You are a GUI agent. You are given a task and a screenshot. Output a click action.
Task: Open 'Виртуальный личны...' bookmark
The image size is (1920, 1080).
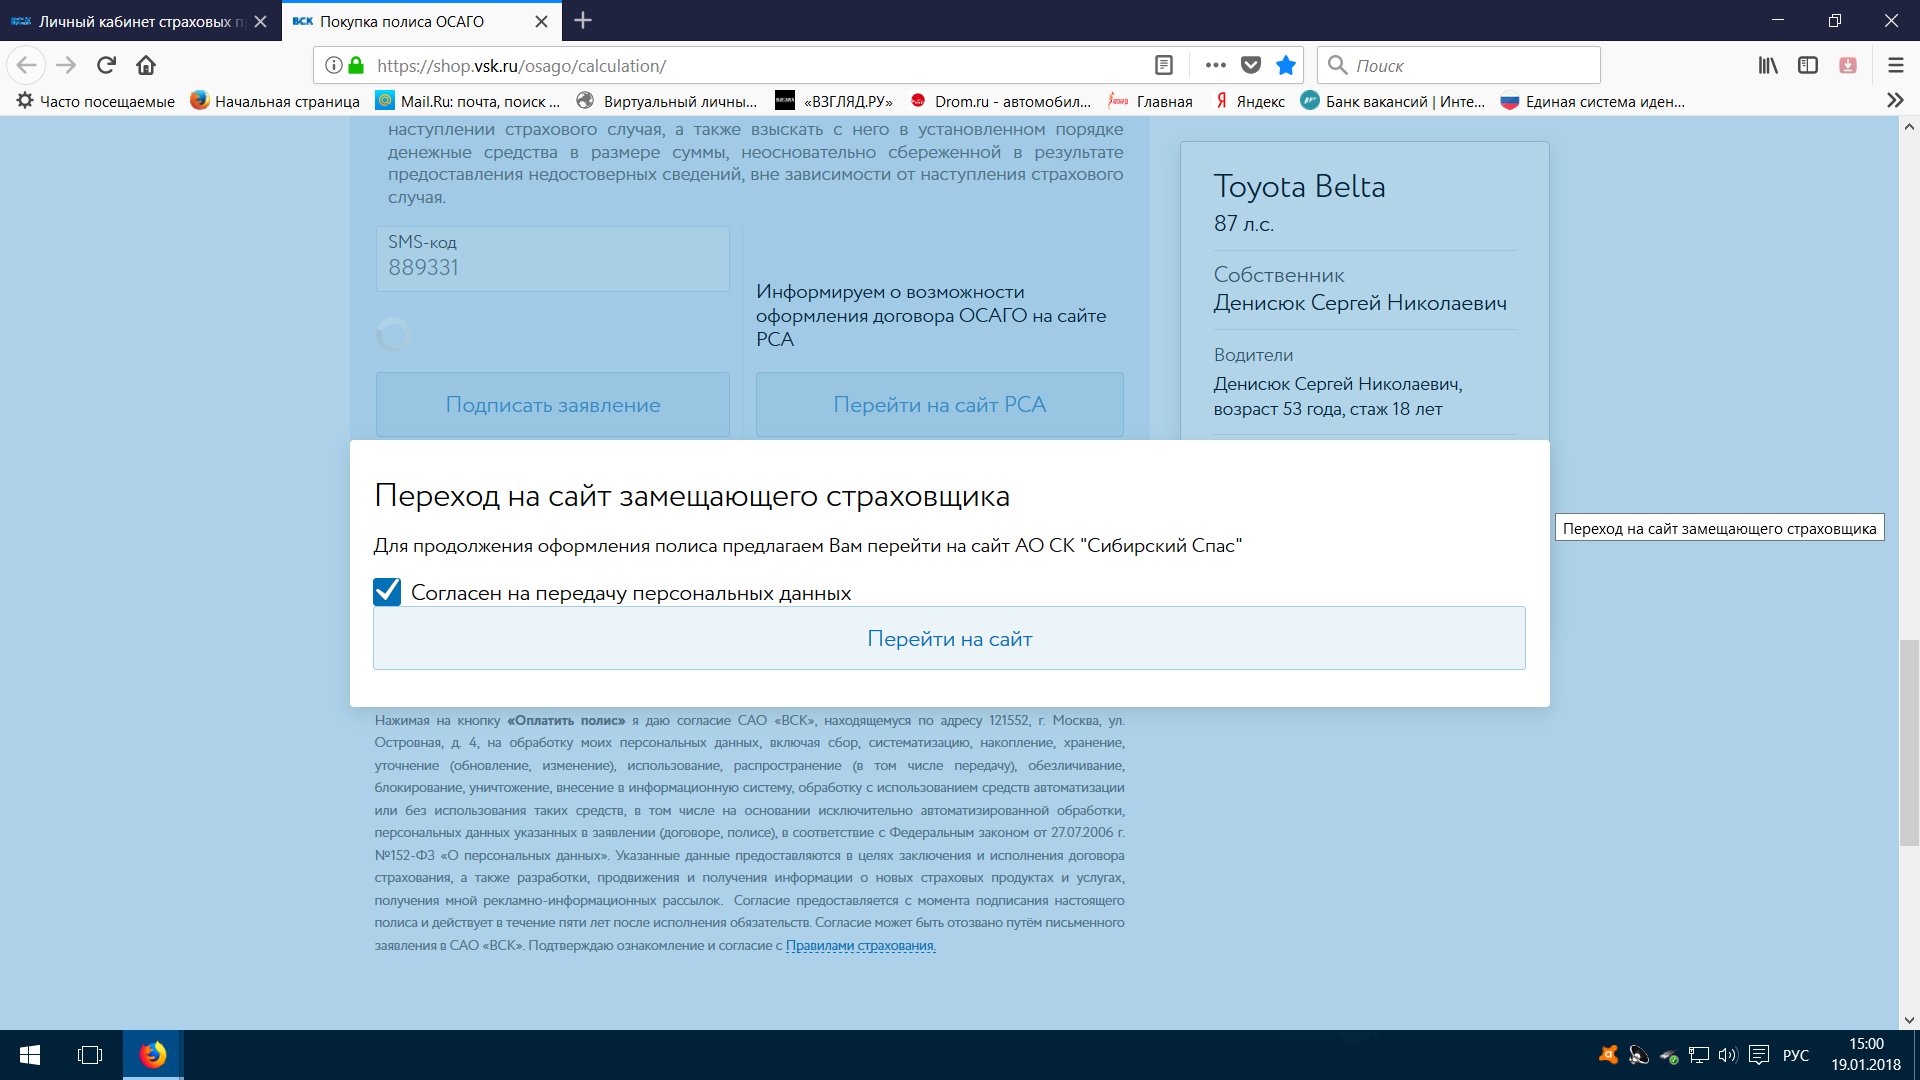[x=667, y=101]
